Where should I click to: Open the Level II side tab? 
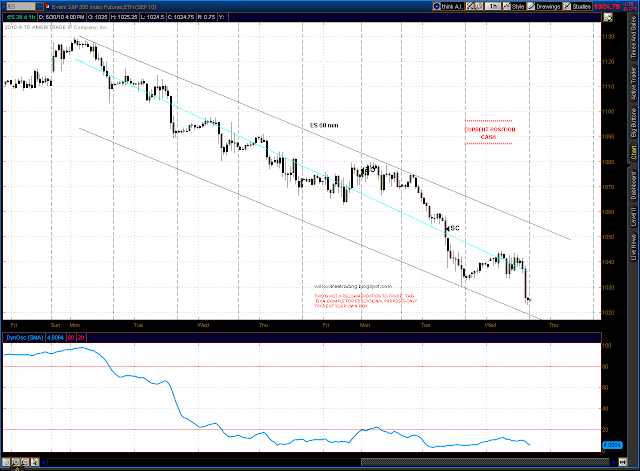(633, 217)
